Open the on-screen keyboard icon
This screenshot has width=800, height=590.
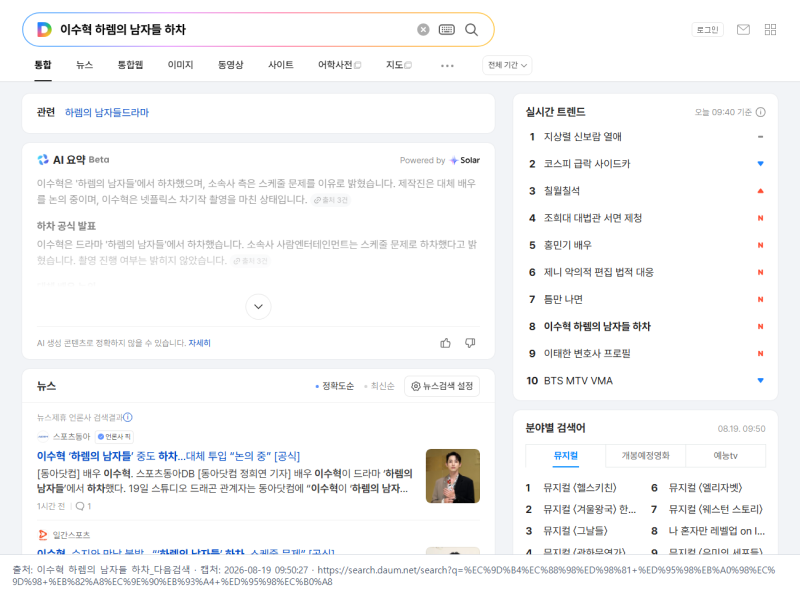pos(446,30)
